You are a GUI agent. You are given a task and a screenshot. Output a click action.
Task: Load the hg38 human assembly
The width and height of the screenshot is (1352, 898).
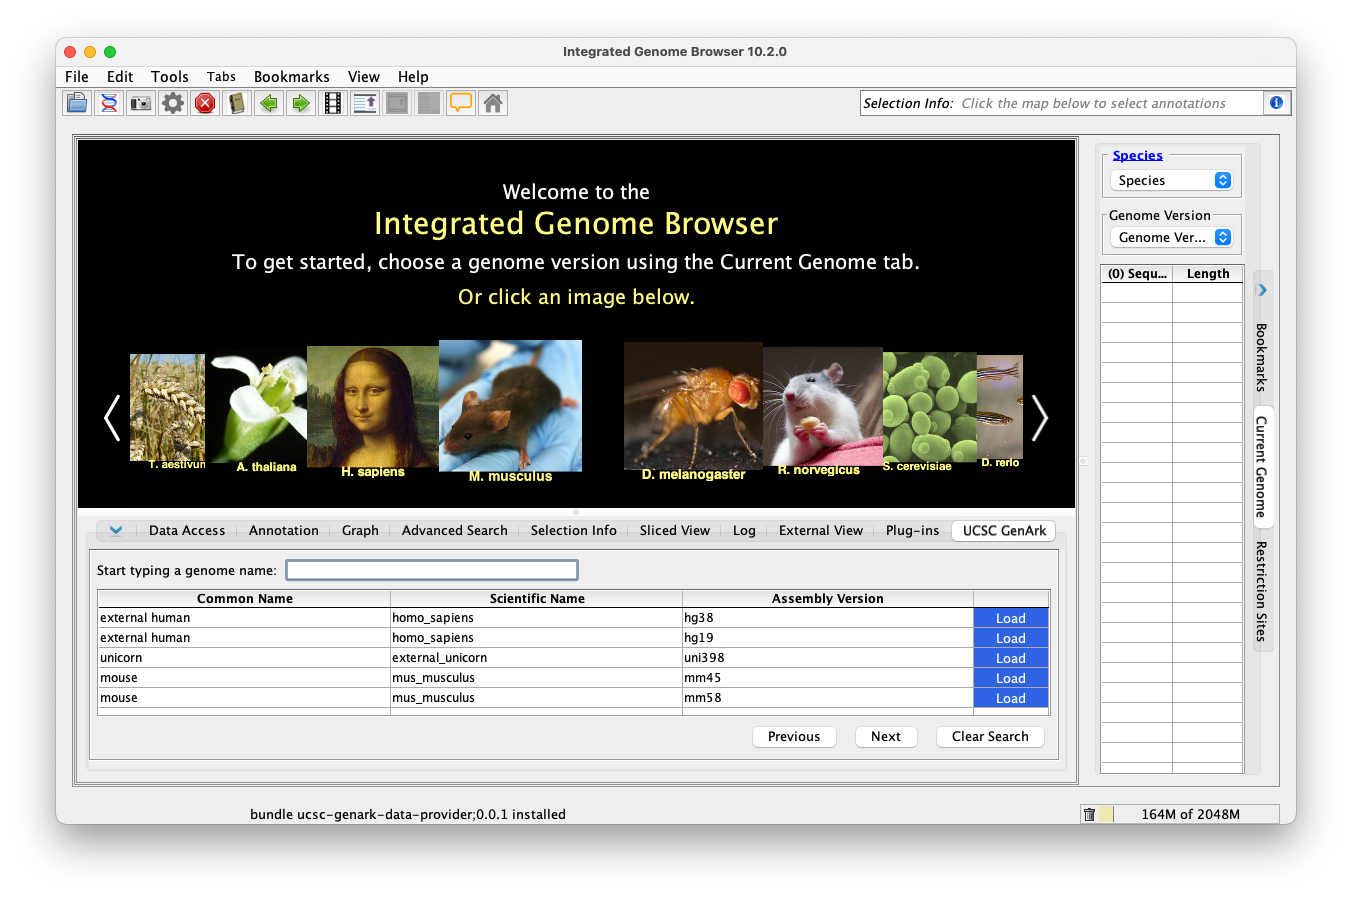[x=1010, y=619]
